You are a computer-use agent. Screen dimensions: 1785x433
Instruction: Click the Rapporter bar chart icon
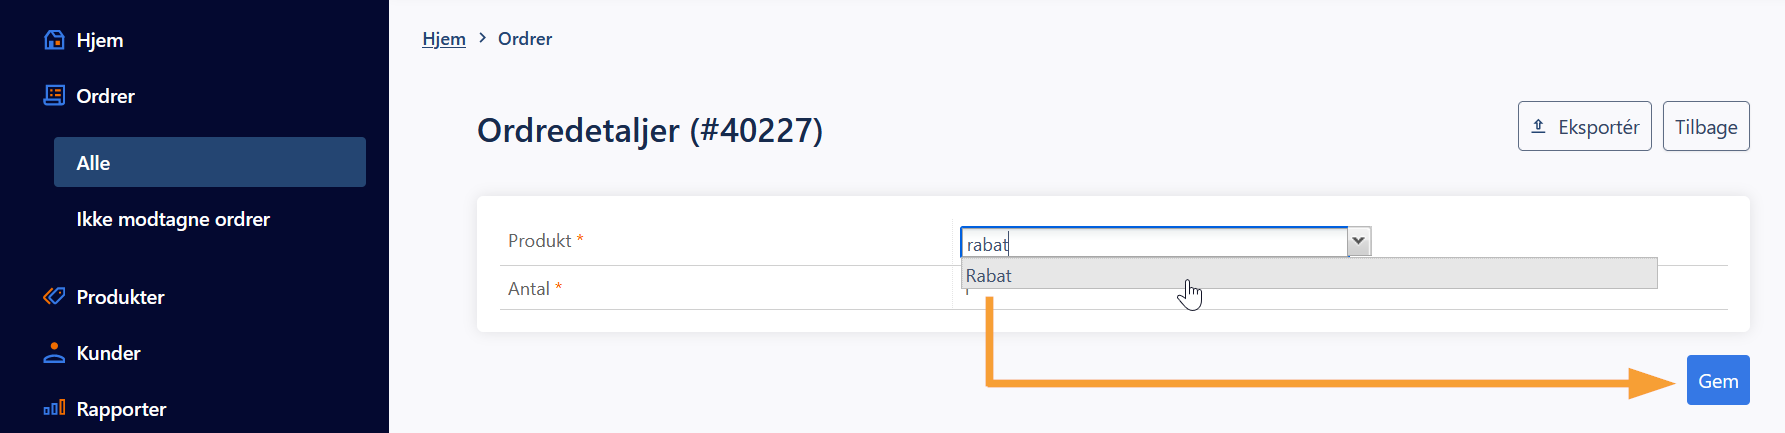(55, 408)
